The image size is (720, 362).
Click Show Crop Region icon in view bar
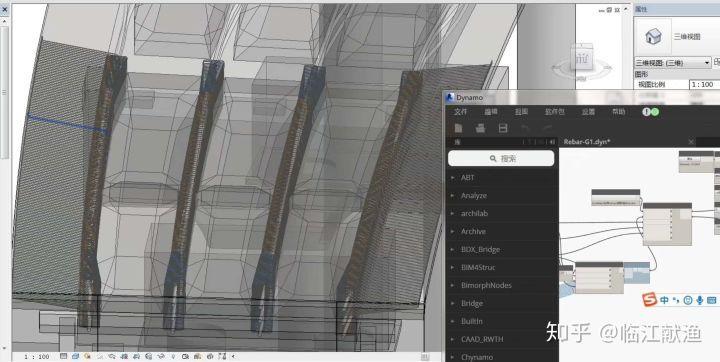tap(136, 356)
